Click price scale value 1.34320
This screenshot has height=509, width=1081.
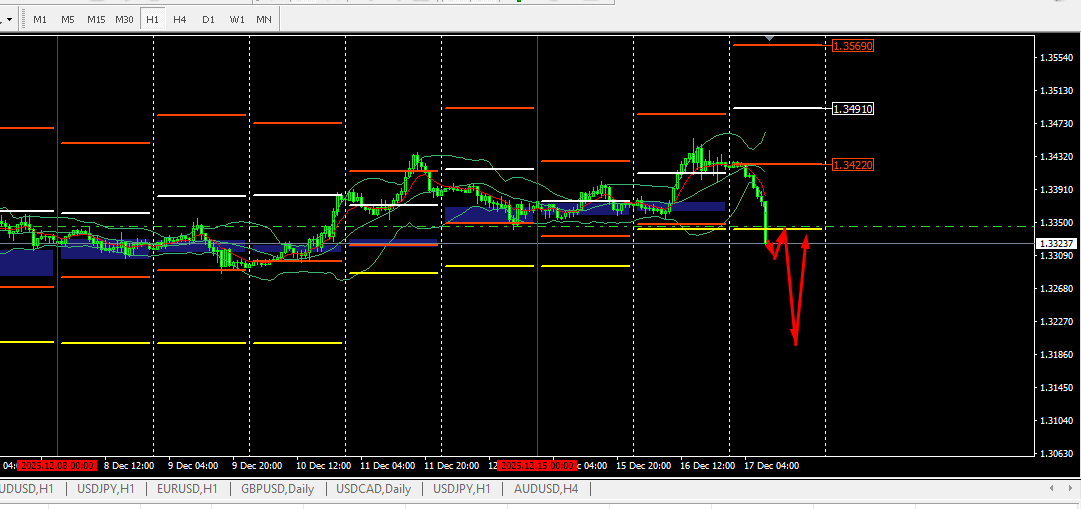tap(1056, 157)
